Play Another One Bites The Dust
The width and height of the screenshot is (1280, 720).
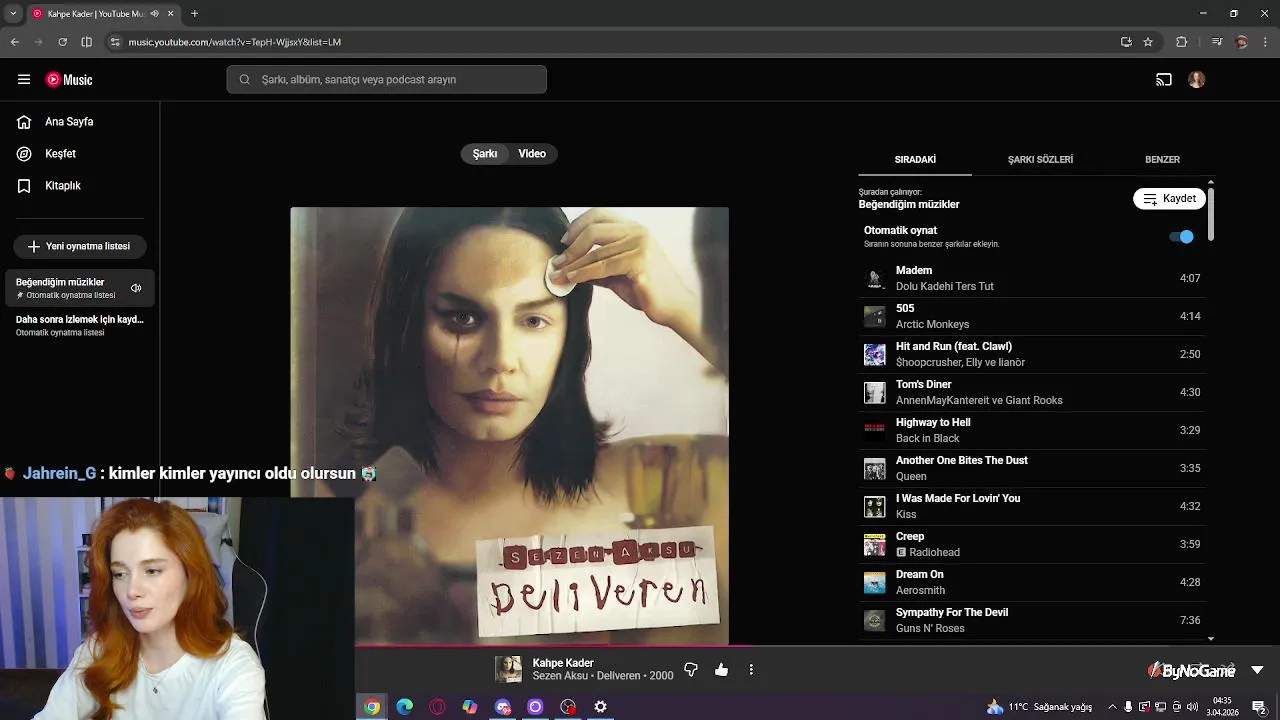tap(1032, 468)
